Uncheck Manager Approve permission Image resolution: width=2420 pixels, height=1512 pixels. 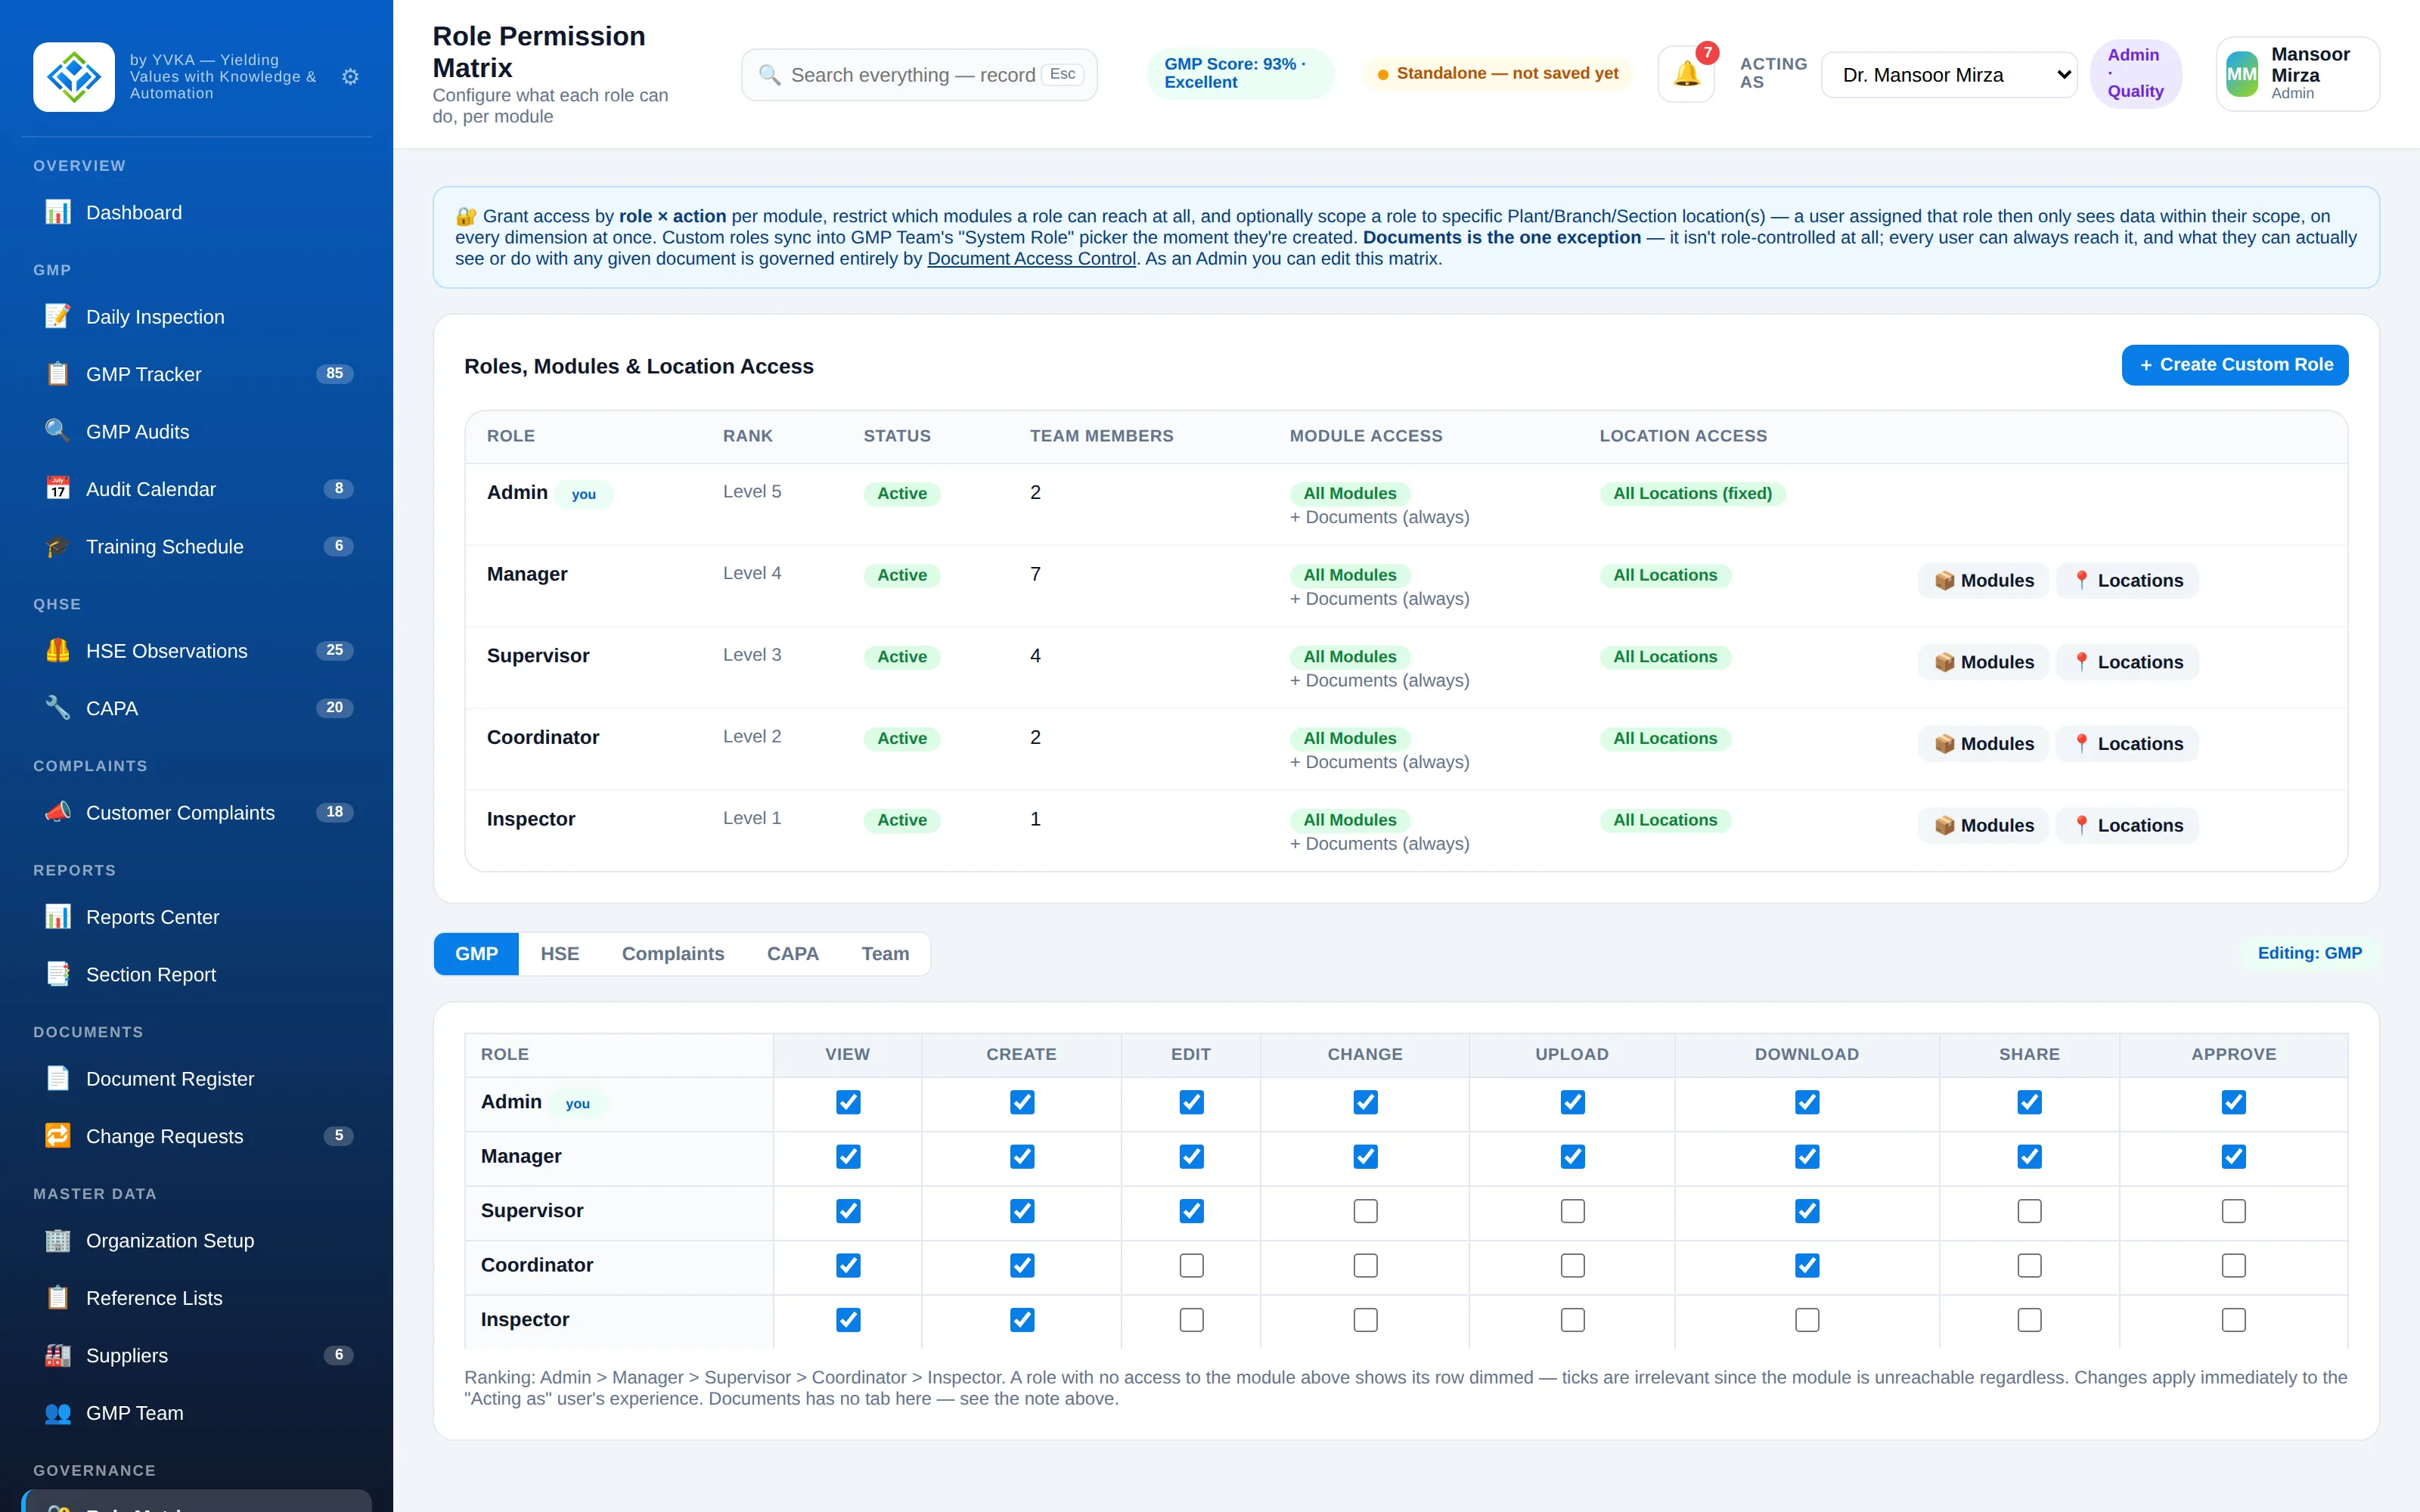click(x=2233, y=1157)
